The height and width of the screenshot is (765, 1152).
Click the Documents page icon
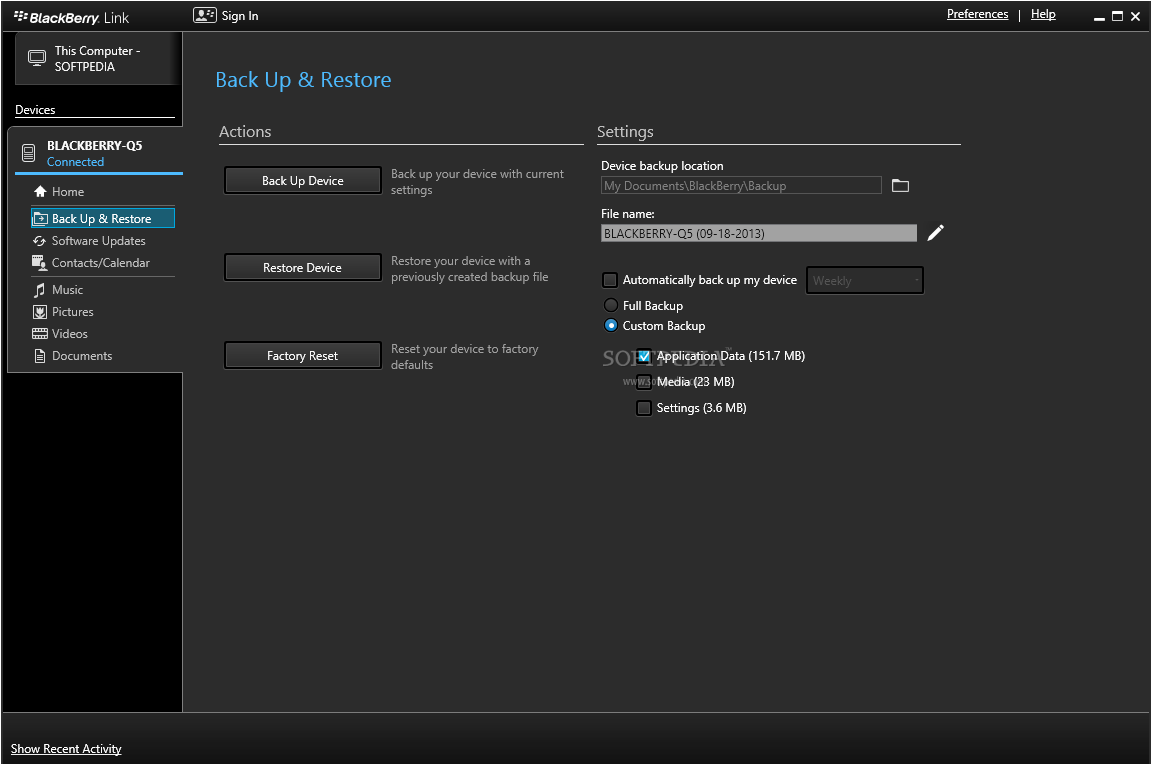[40, 356]
